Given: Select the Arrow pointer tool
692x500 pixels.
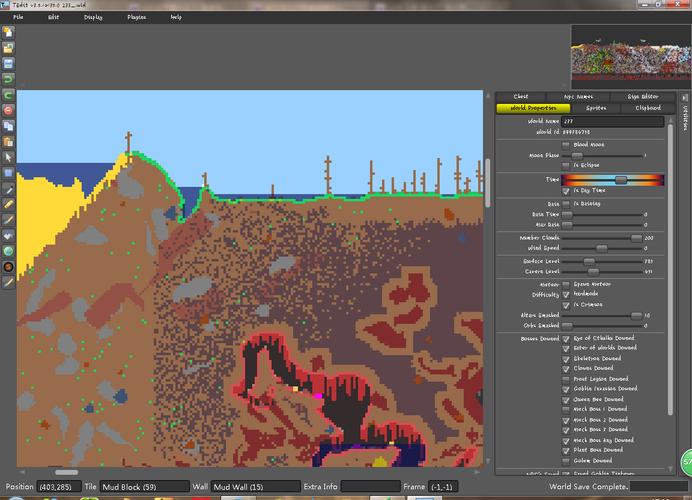Looking at the screenshot, I should 8,158.
